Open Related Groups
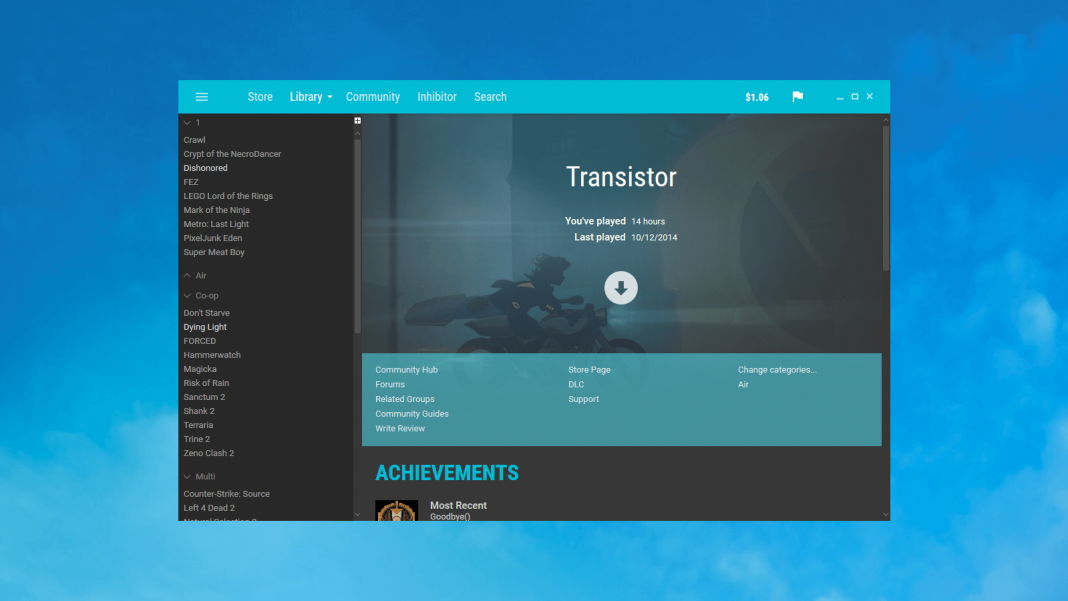This screenshot has height=601, width=1068. pos(405,399)
